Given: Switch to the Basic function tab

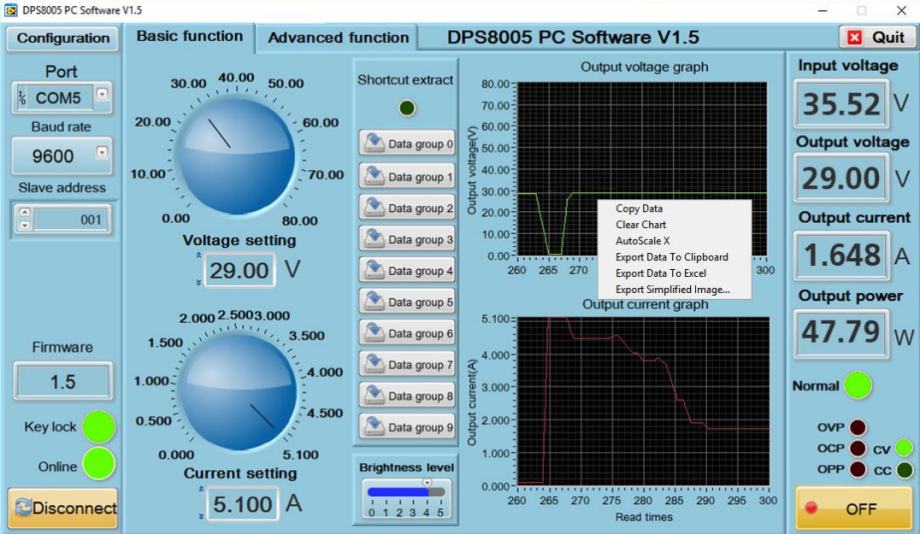Looking at the screenshot, I should [x=190, y=36].
